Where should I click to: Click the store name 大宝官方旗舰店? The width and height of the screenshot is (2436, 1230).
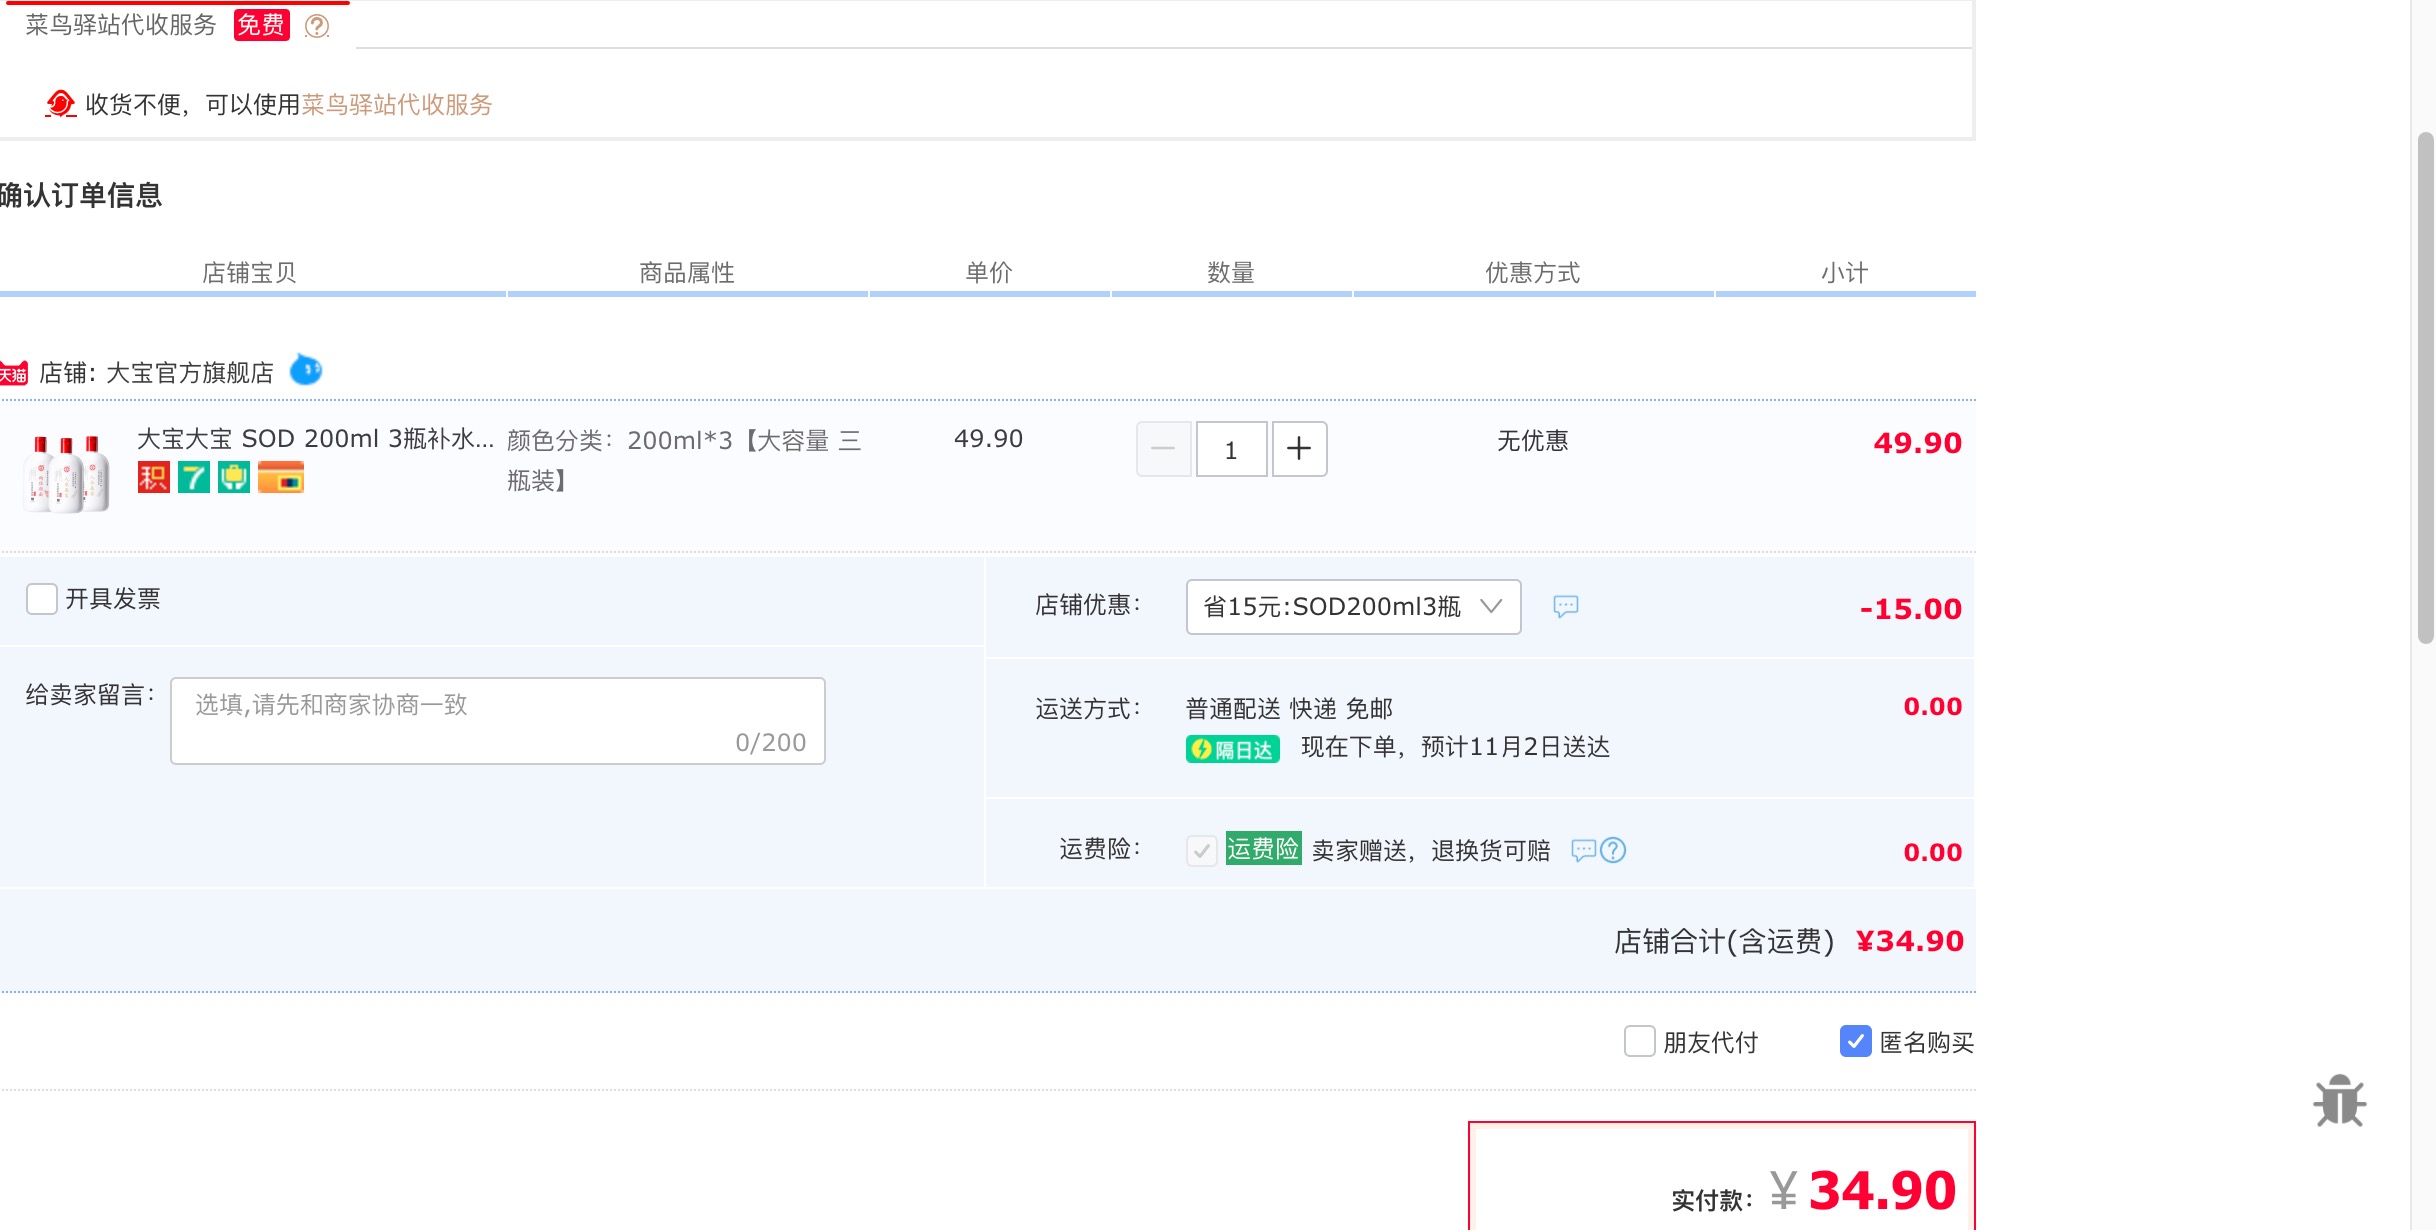coord(190,373)
